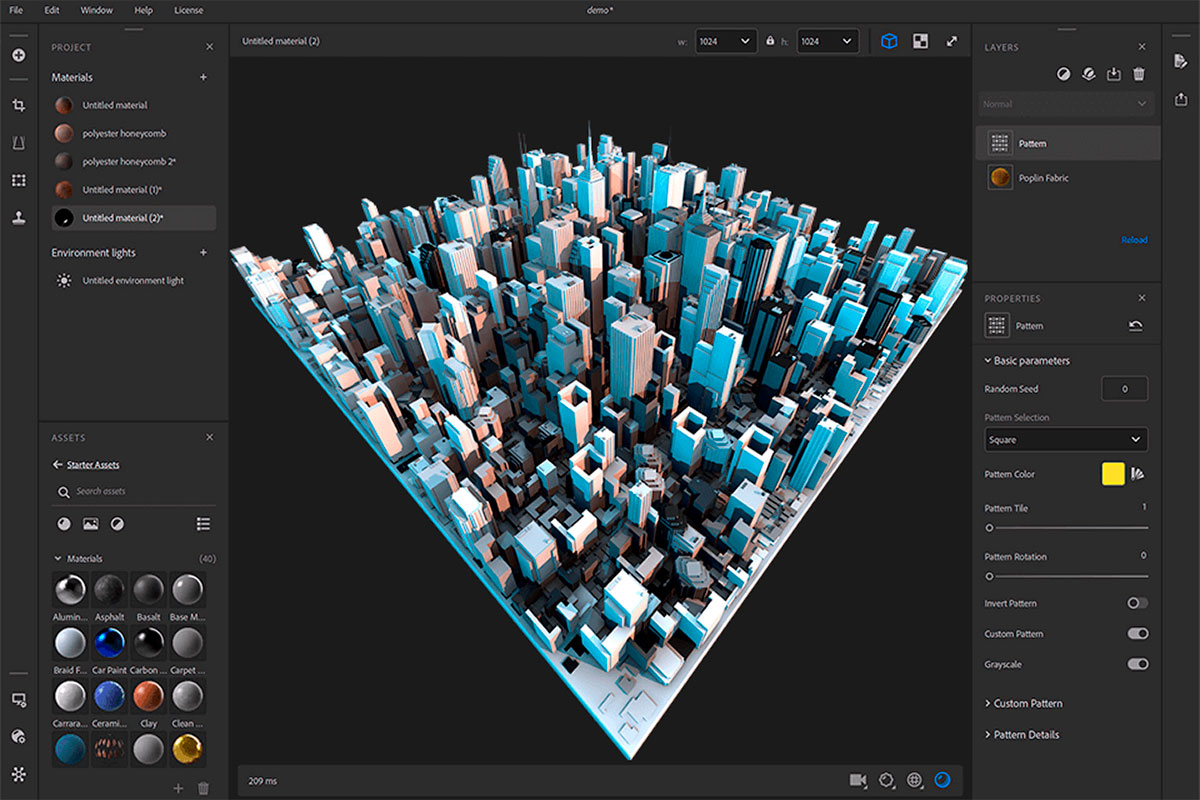Open the yellow Pattern Color swatch
Screen dimensions: 1200x800
(x=1113, y=474)
